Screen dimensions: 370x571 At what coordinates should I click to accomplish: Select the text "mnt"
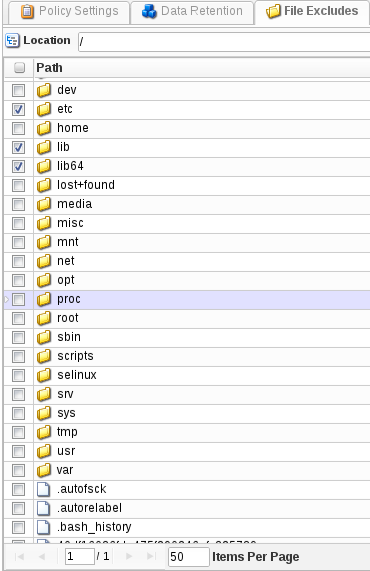click(x=68, y=242)
